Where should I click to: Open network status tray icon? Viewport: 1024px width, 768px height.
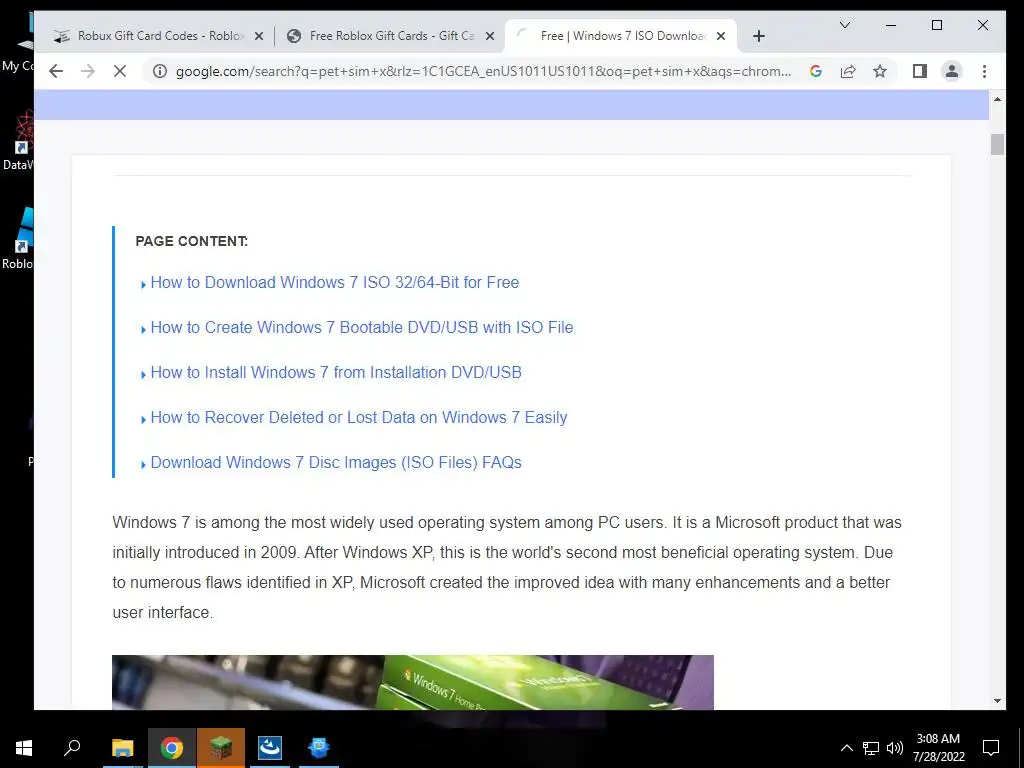pyautogui.click(x=871, y=748)
